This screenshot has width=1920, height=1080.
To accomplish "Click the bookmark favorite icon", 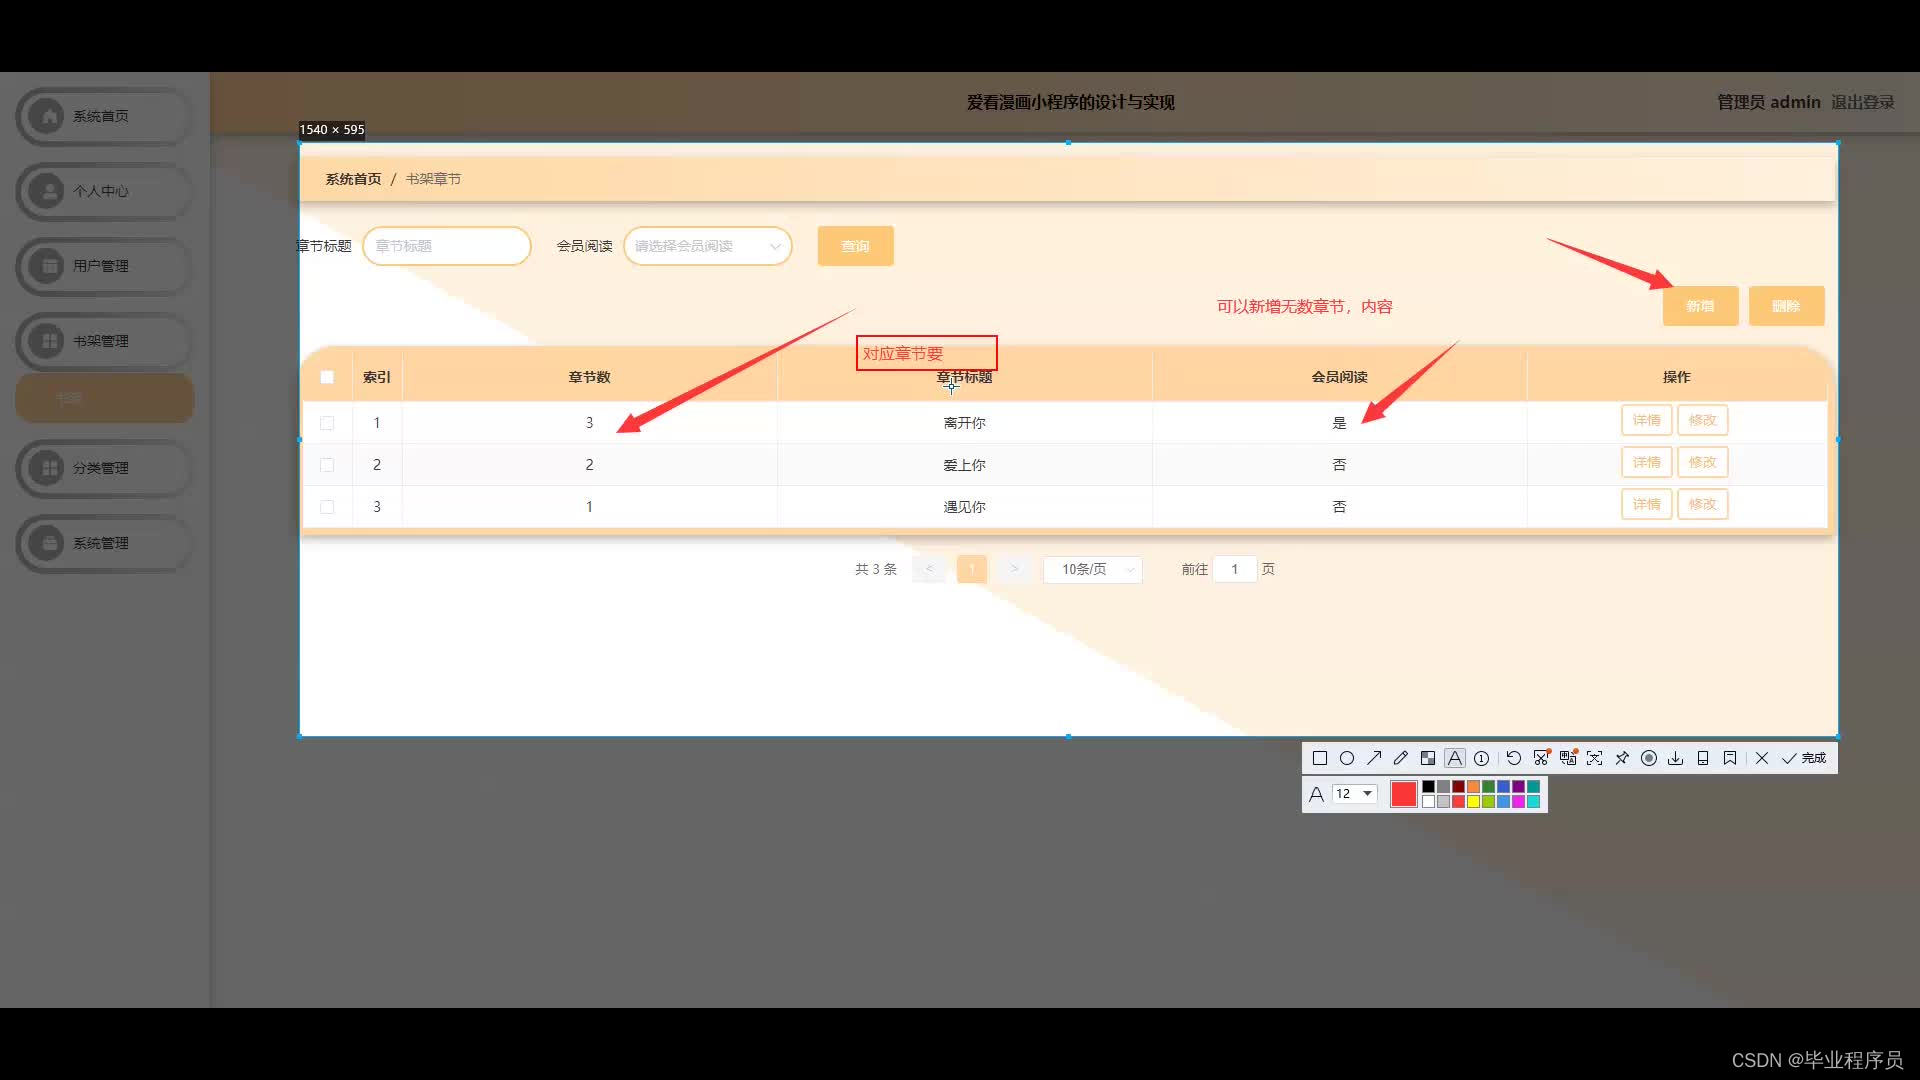I will 1730,758.
